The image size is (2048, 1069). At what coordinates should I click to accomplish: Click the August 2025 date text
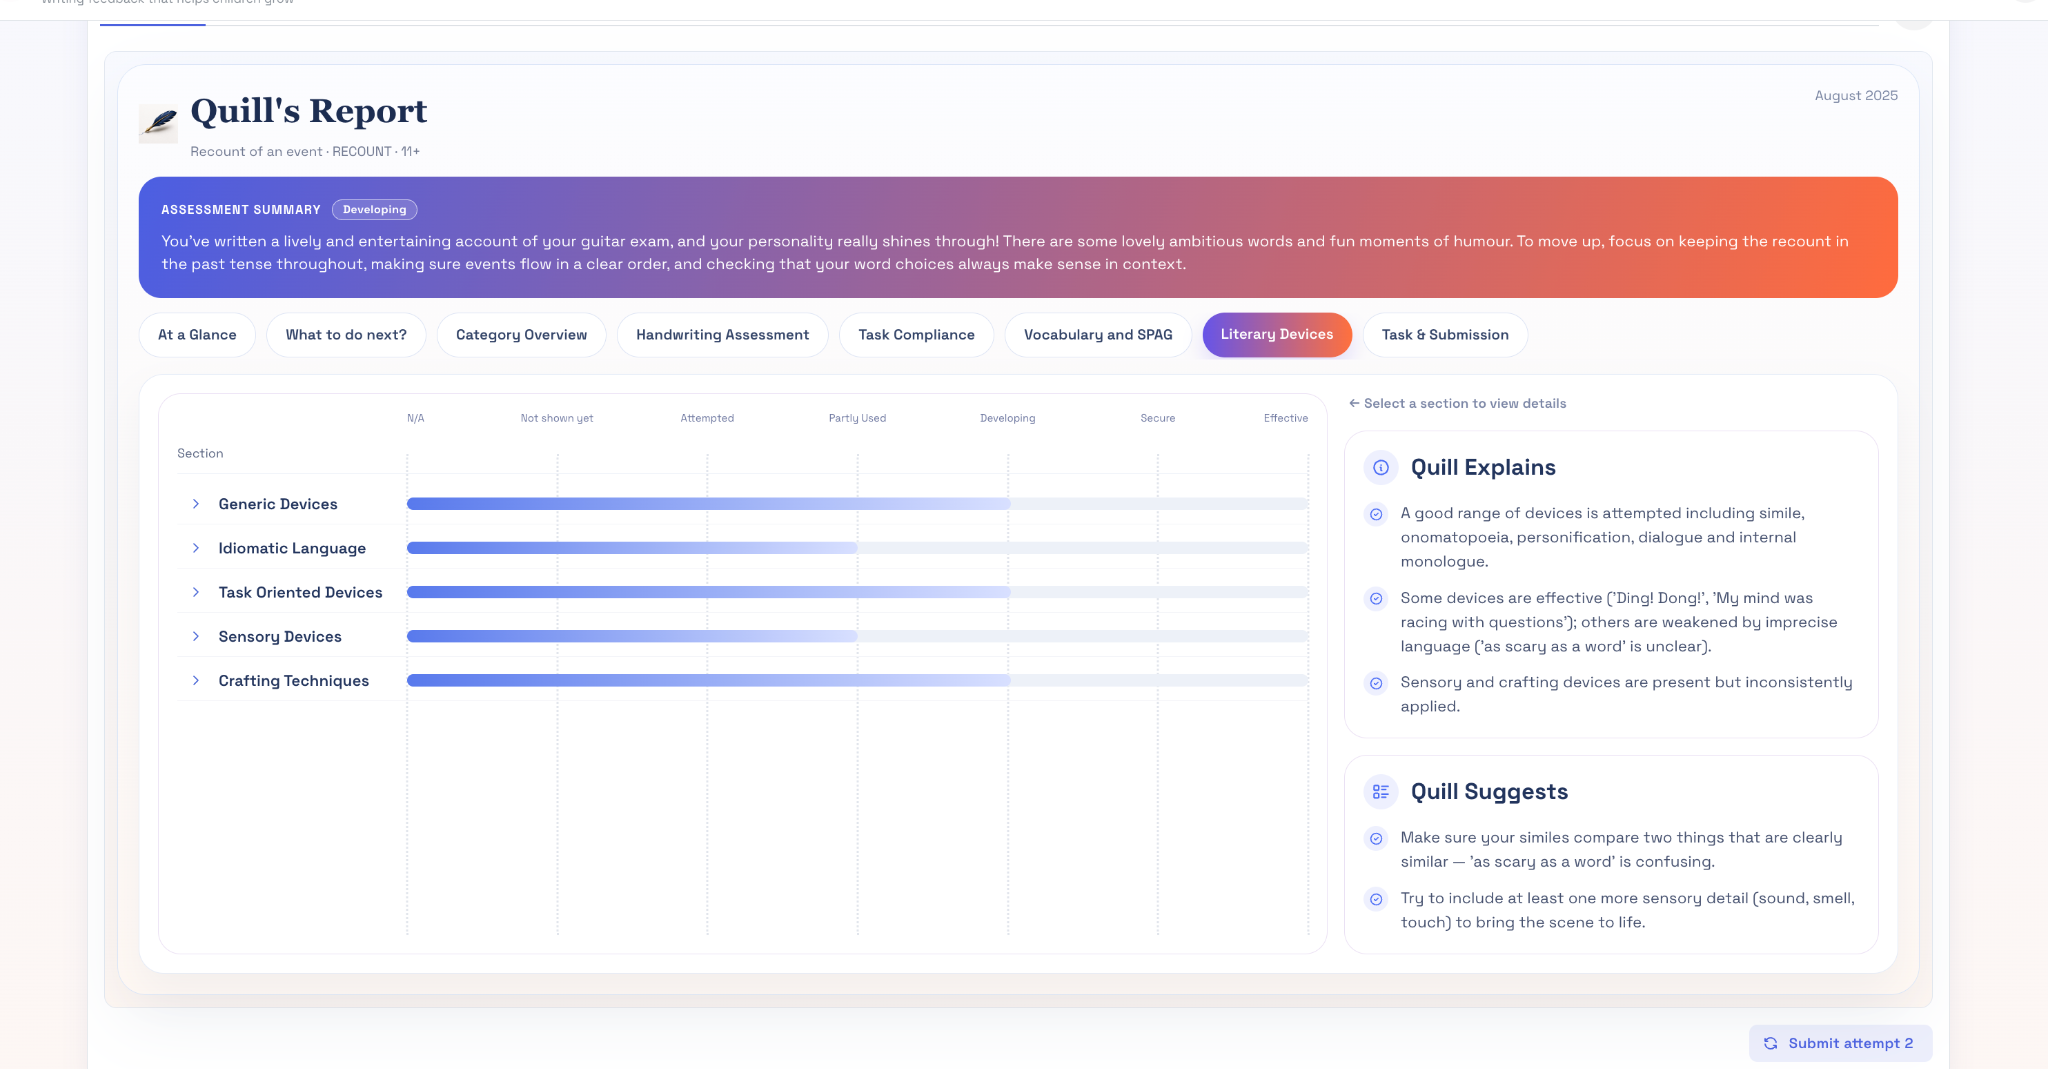1856,96
